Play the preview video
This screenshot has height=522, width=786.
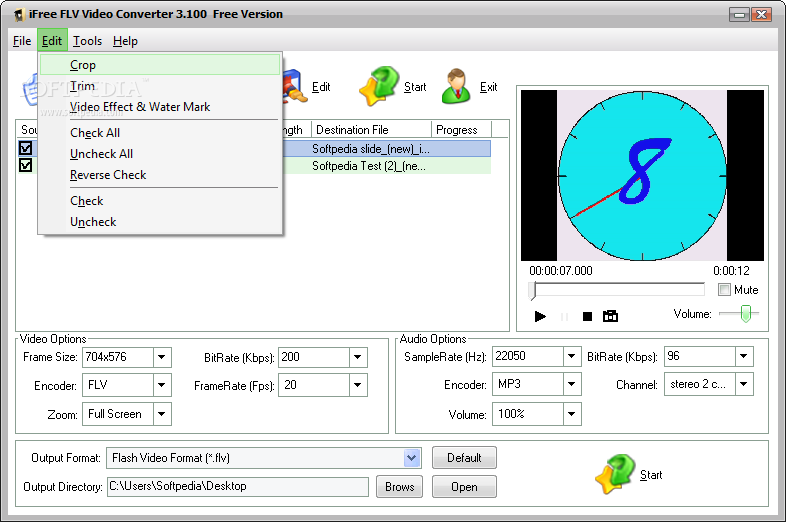pyautogui.click(x=540, y=316)
